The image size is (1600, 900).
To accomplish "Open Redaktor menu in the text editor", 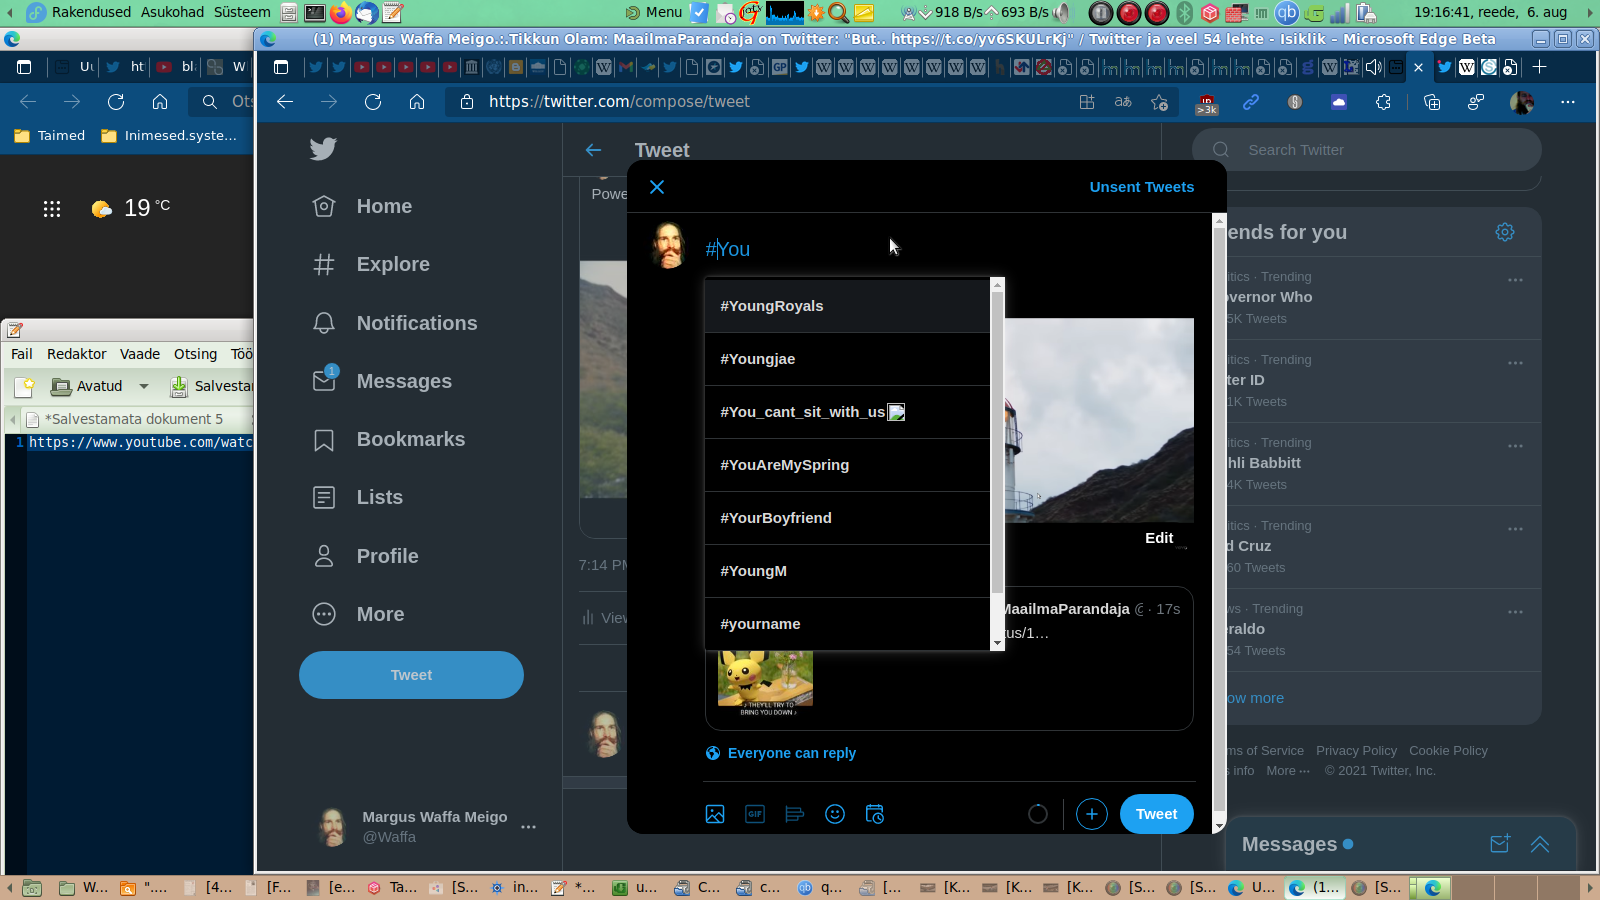I will coord(77,354).
